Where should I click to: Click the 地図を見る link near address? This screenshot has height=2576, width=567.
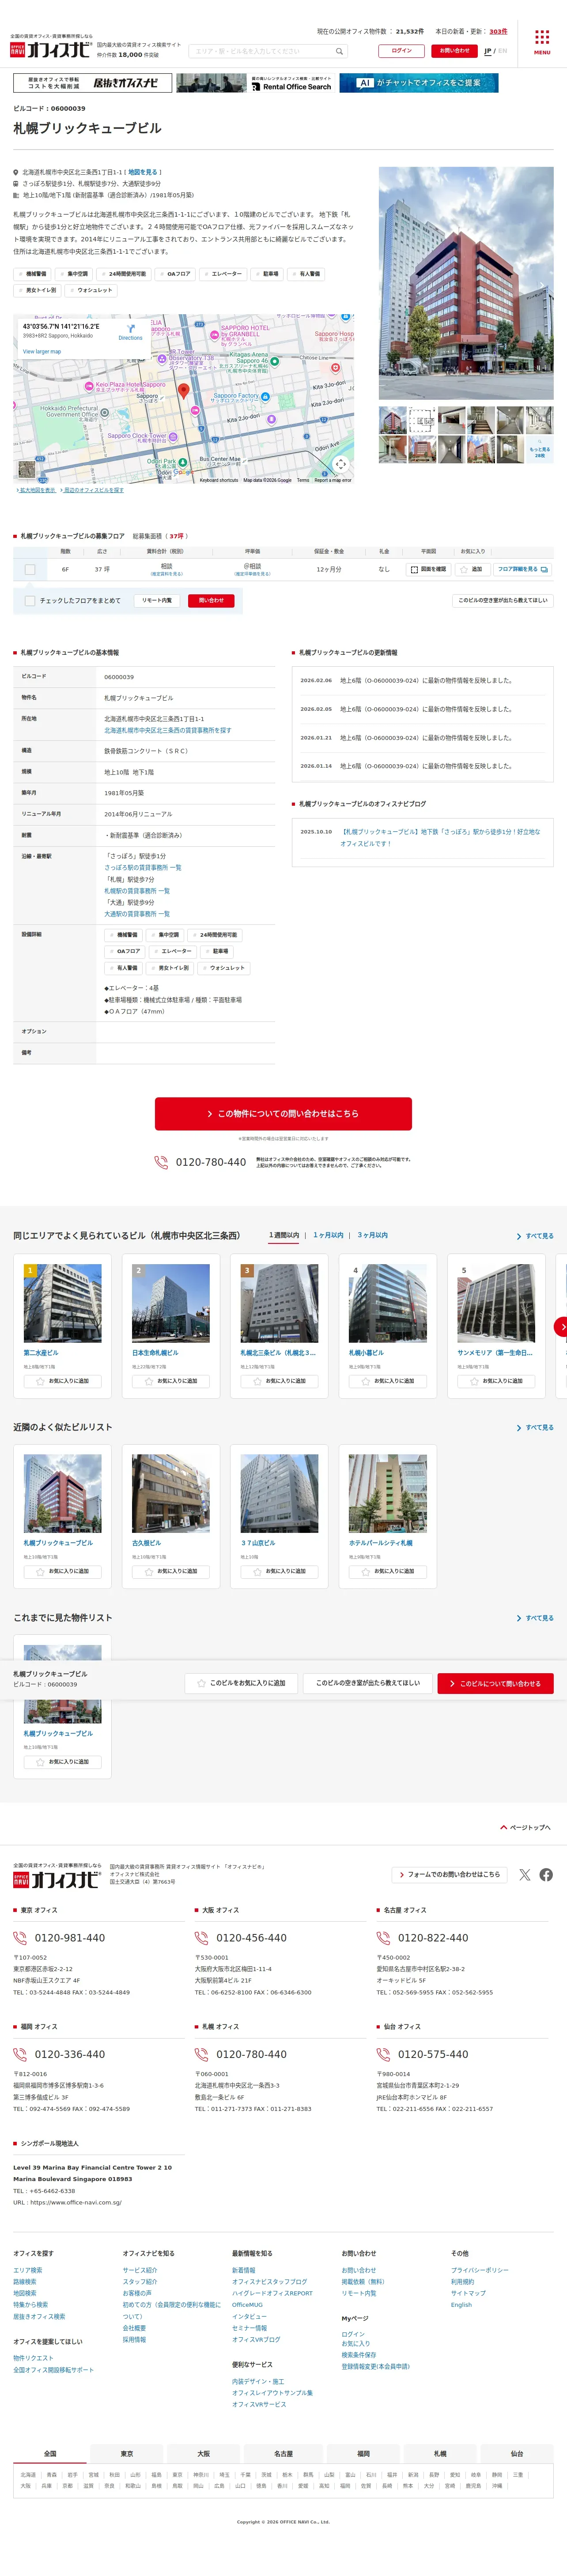point(143,172)
